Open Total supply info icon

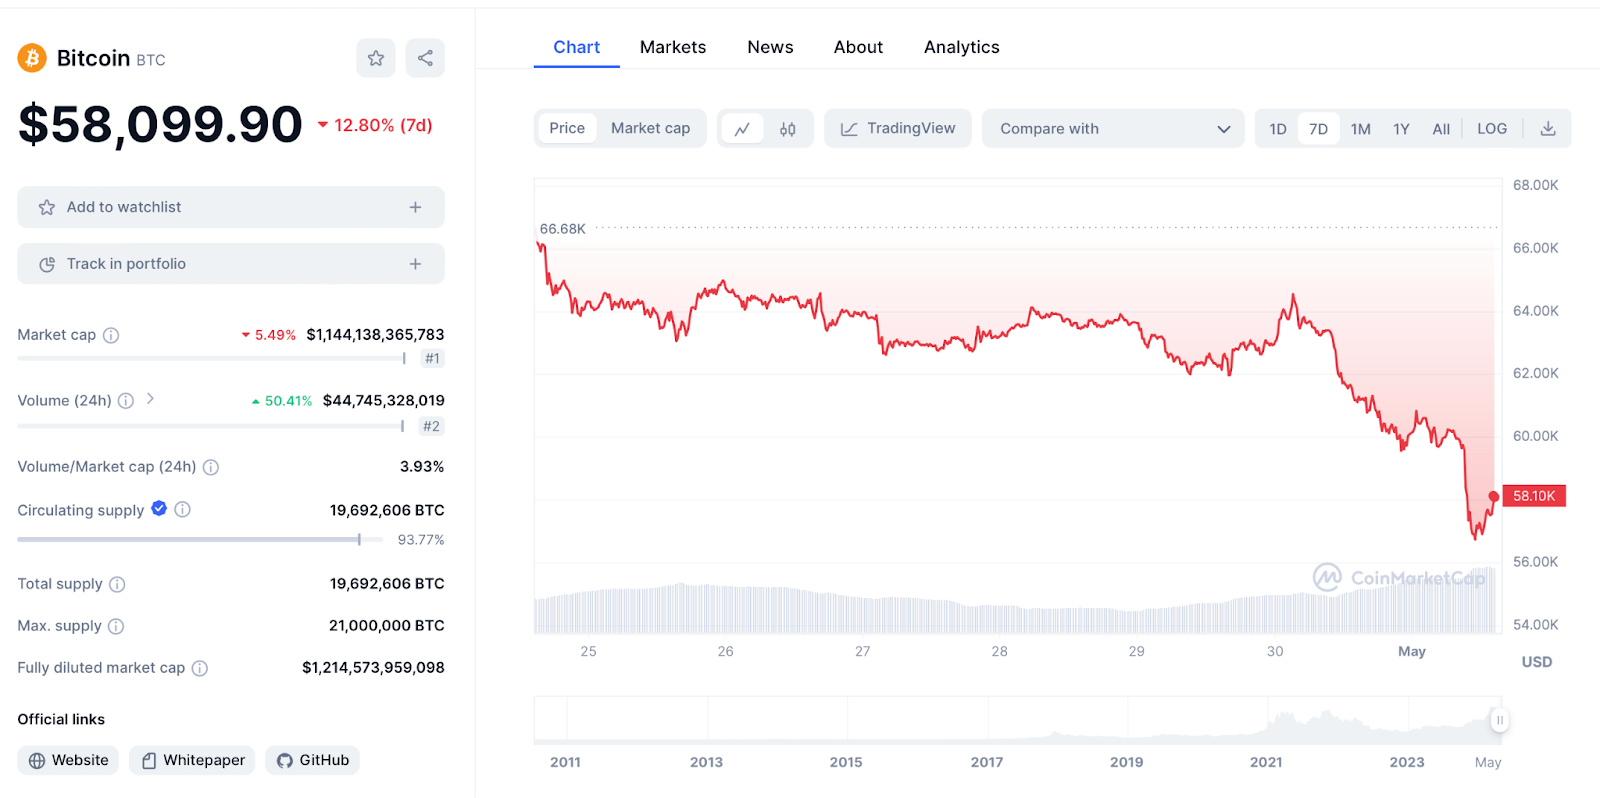117,584
